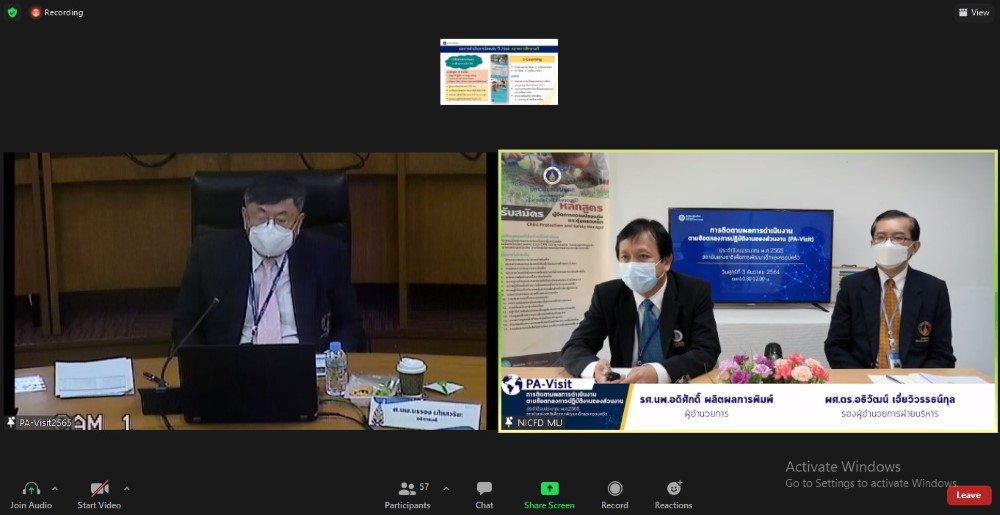
Task: Click the red Recording indicator
Action: (x=56, y=12)
